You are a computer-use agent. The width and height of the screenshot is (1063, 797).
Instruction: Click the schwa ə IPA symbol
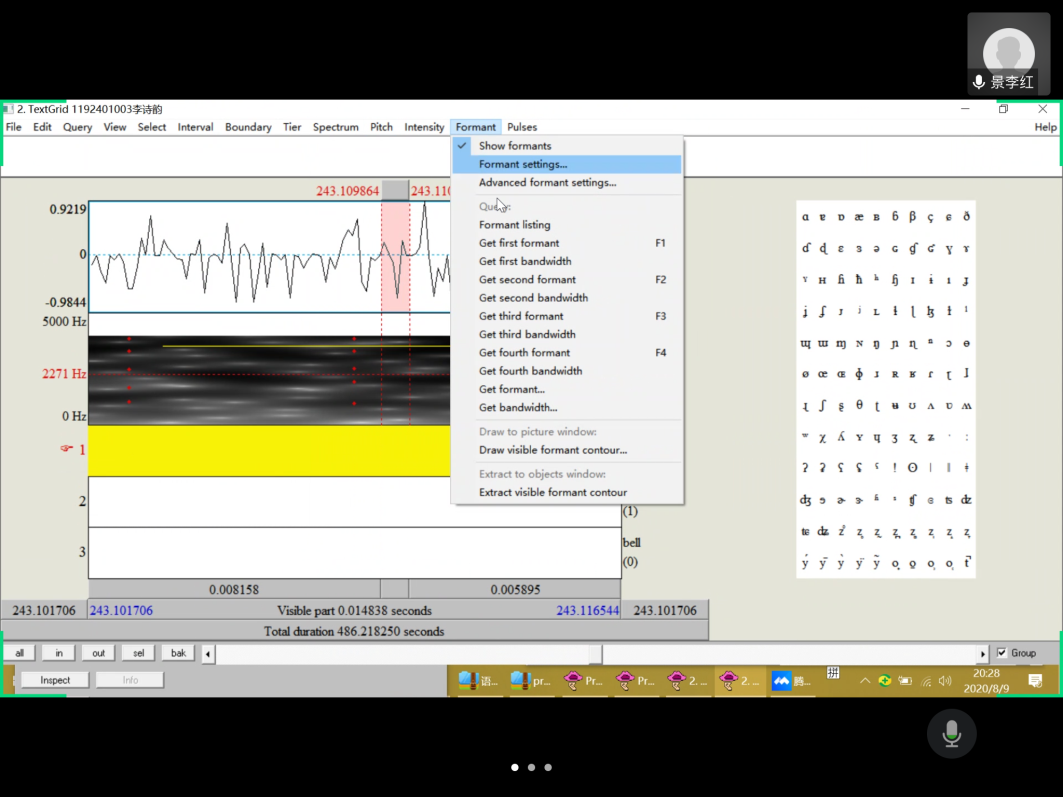click(876, 249)
